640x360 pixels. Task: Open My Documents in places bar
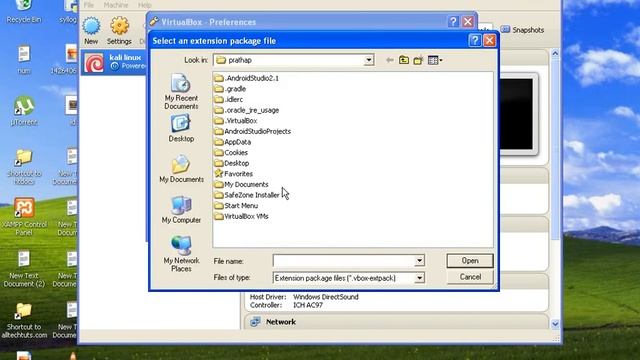tap(181, 169)
